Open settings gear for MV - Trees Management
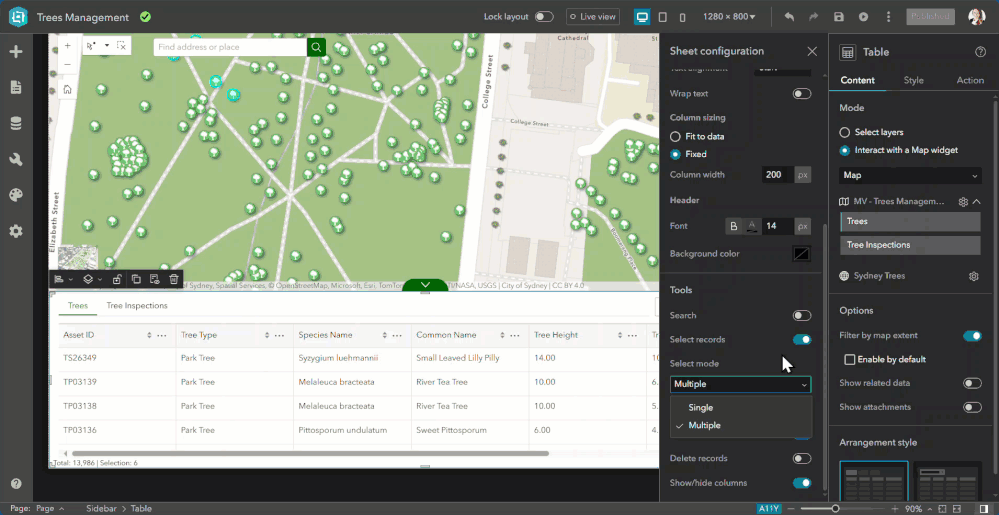Image resolution: width=999 pixels, height=515 pixels. 963,202
